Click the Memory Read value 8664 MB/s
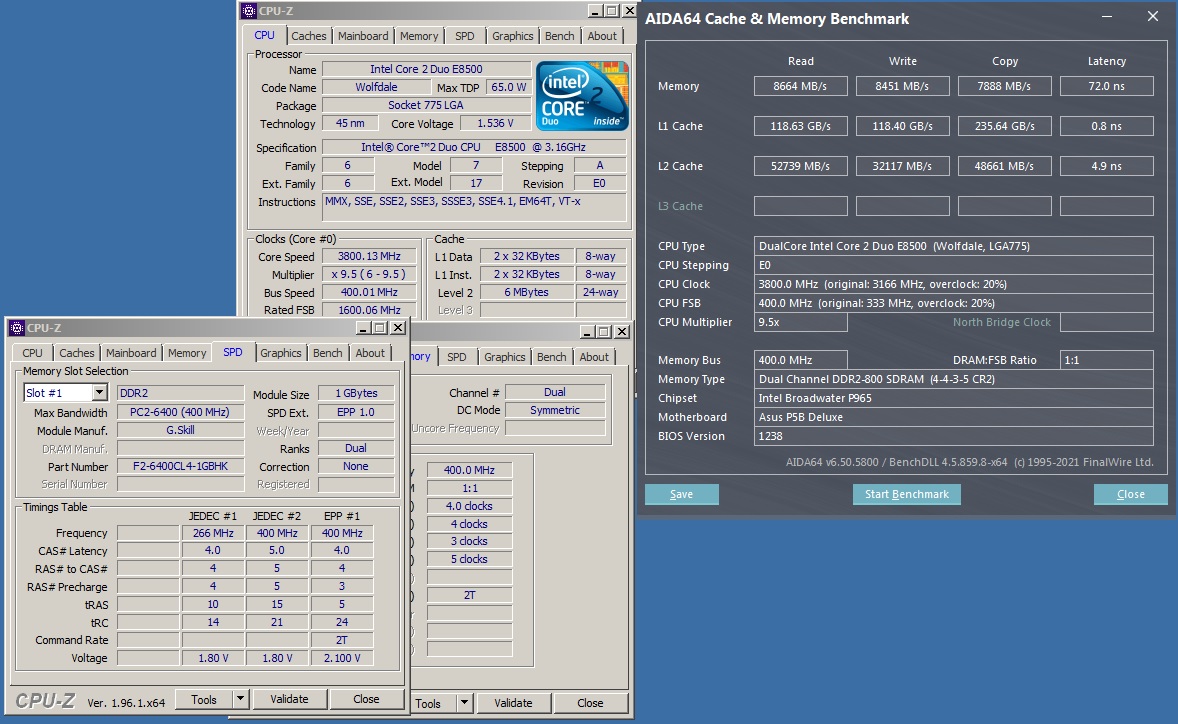Viewport: 1178px width, 724px height. pos(800,86)
